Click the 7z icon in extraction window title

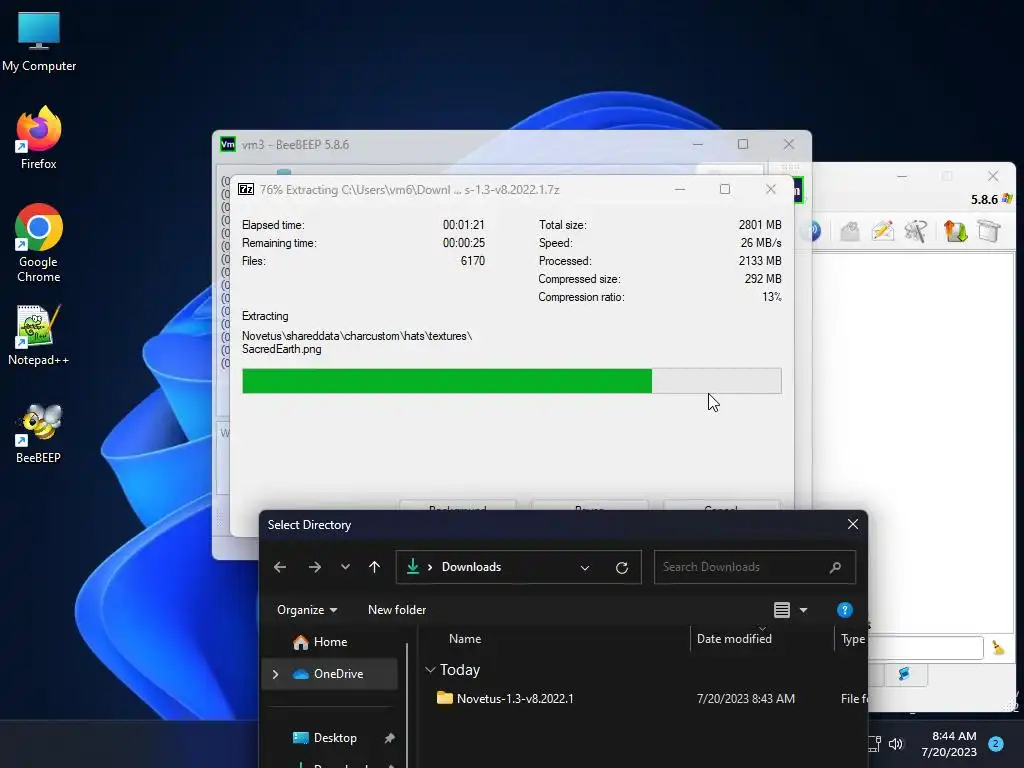pyautogui.click(x=246, y=189)
